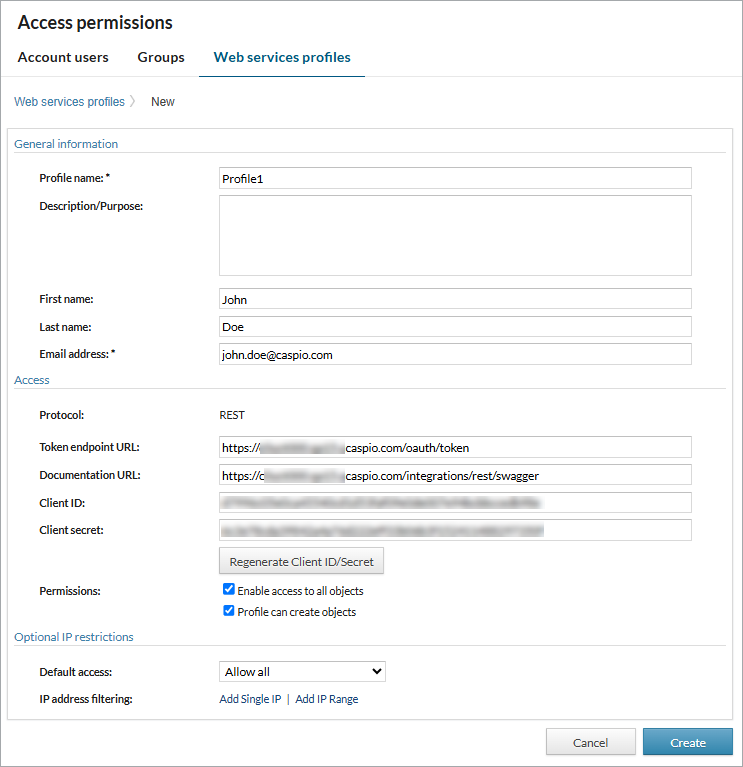Click the Add IP Range link
Image resolution: width=743 pixels, height=767 pixels.
point(327,699)
